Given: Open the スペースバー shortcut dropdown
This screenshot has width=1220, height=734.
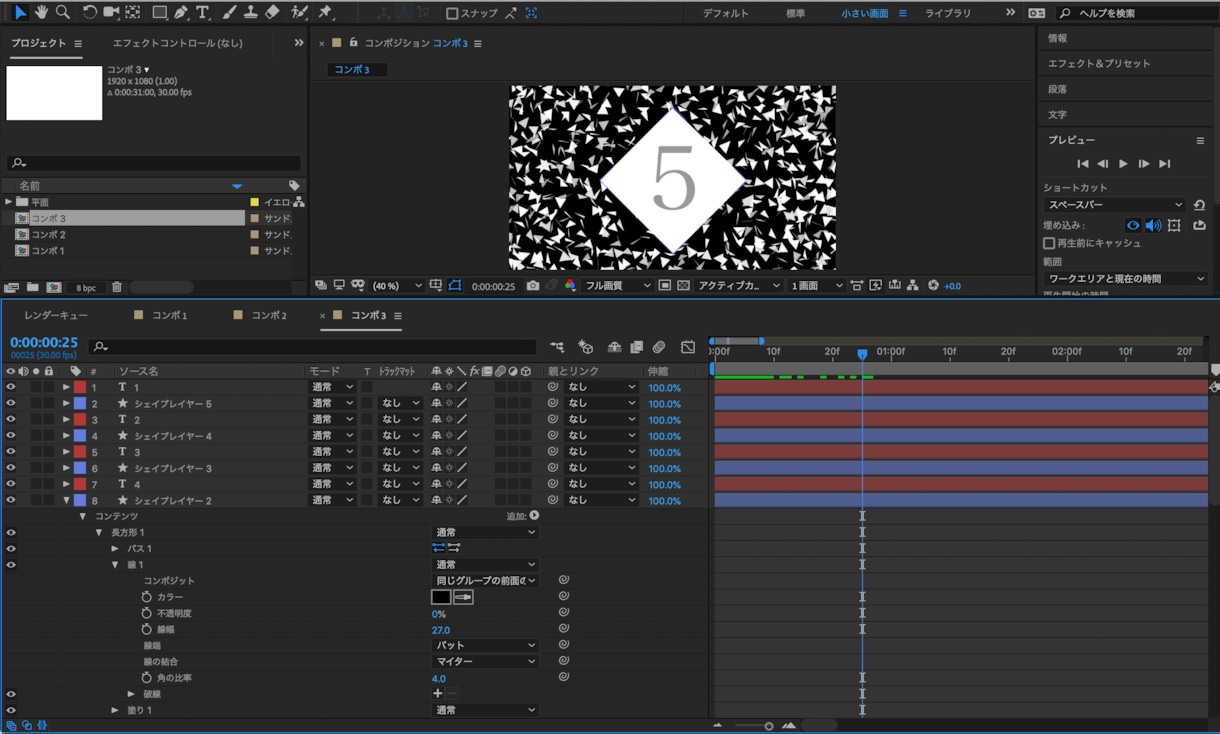Looking at the screenshot, I should click(x=1114, y=205).
